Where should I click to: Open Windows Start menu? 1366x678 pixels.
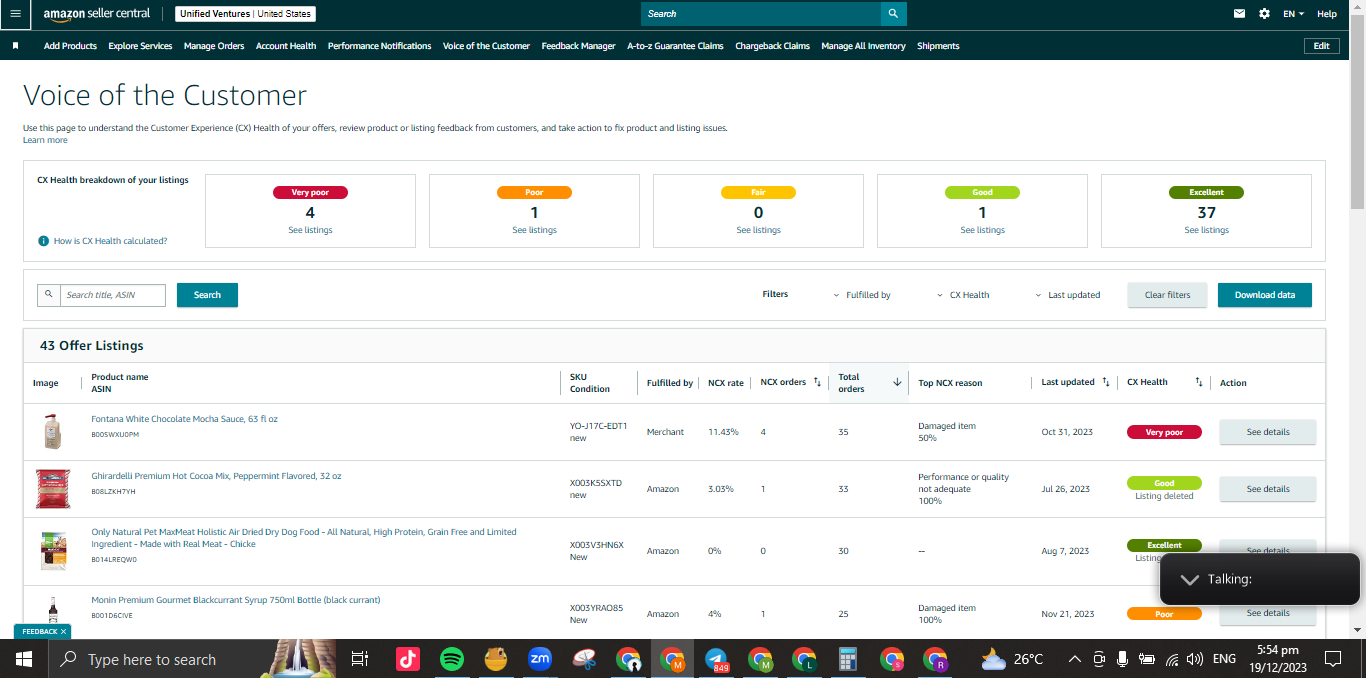(24, 659)
